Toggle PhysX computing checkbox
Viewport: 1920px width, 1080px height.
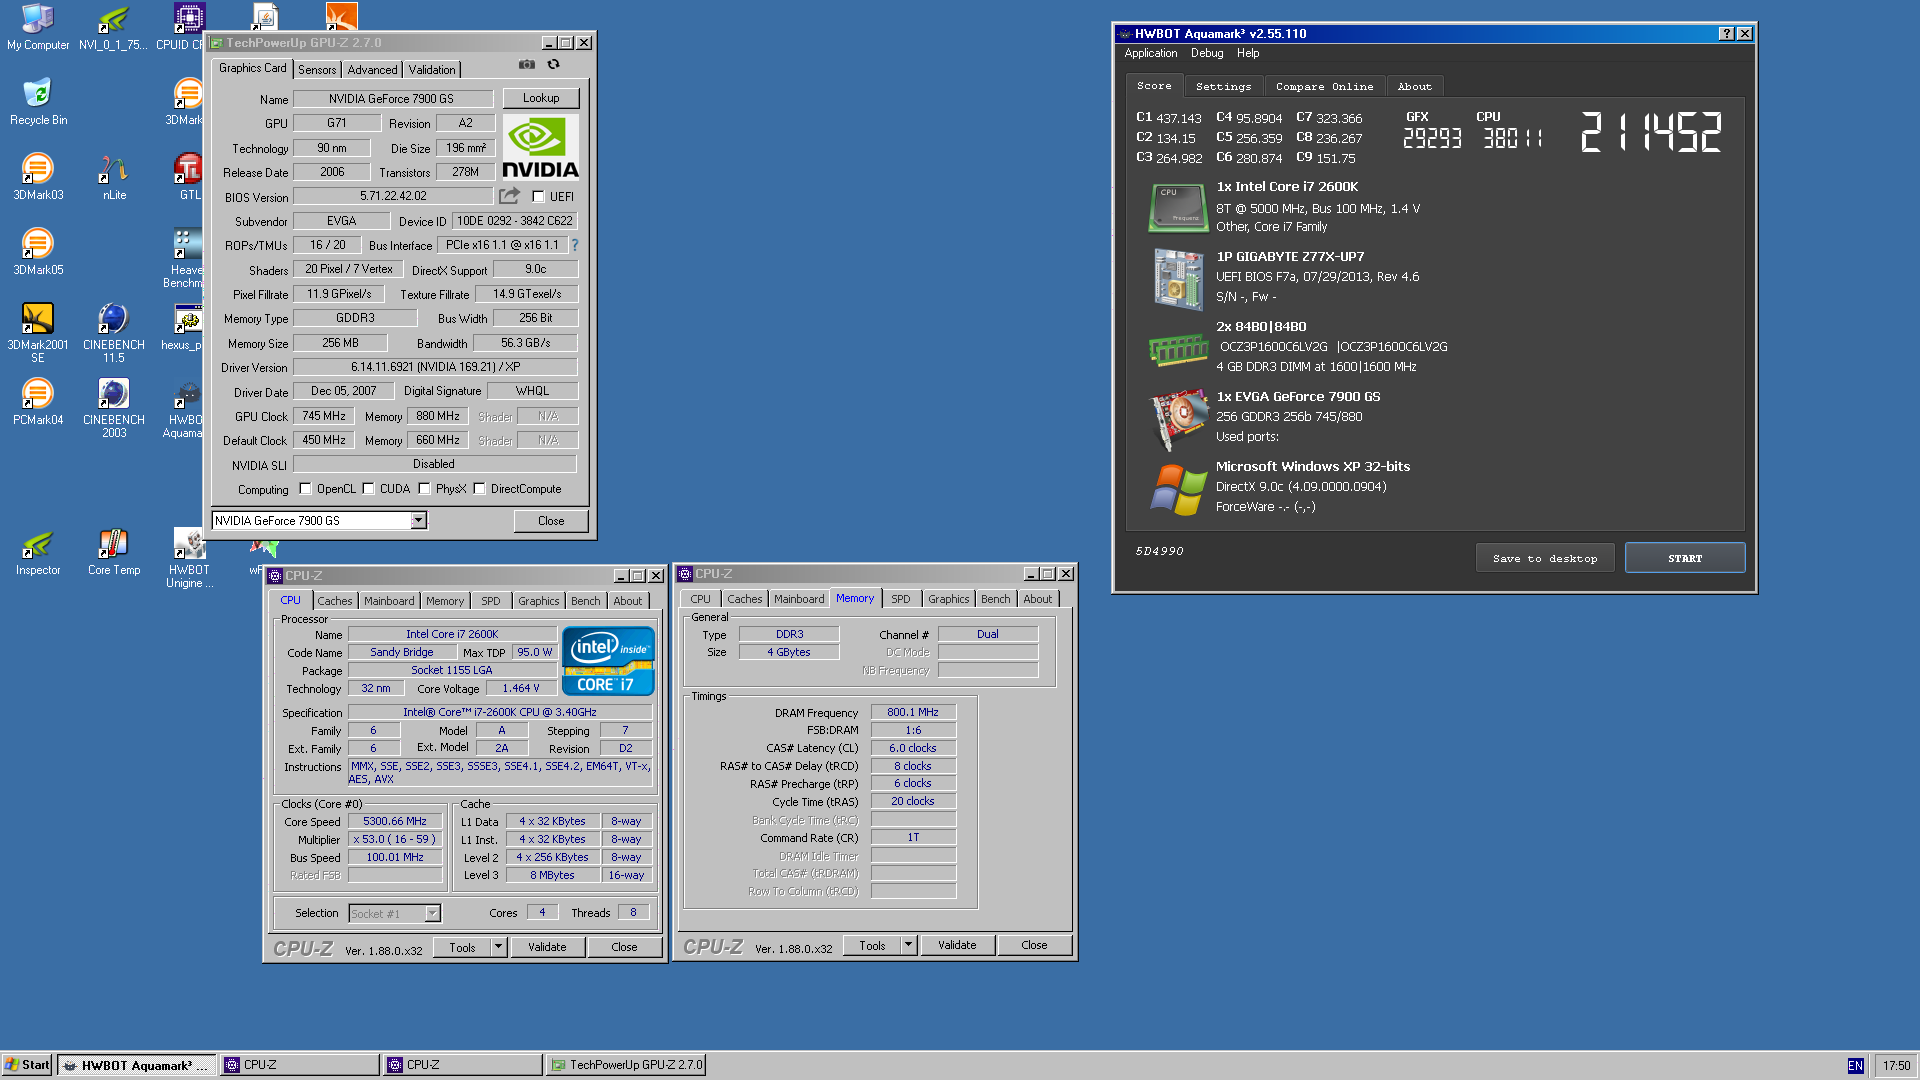pyautogui.click(x=424, y=489)
